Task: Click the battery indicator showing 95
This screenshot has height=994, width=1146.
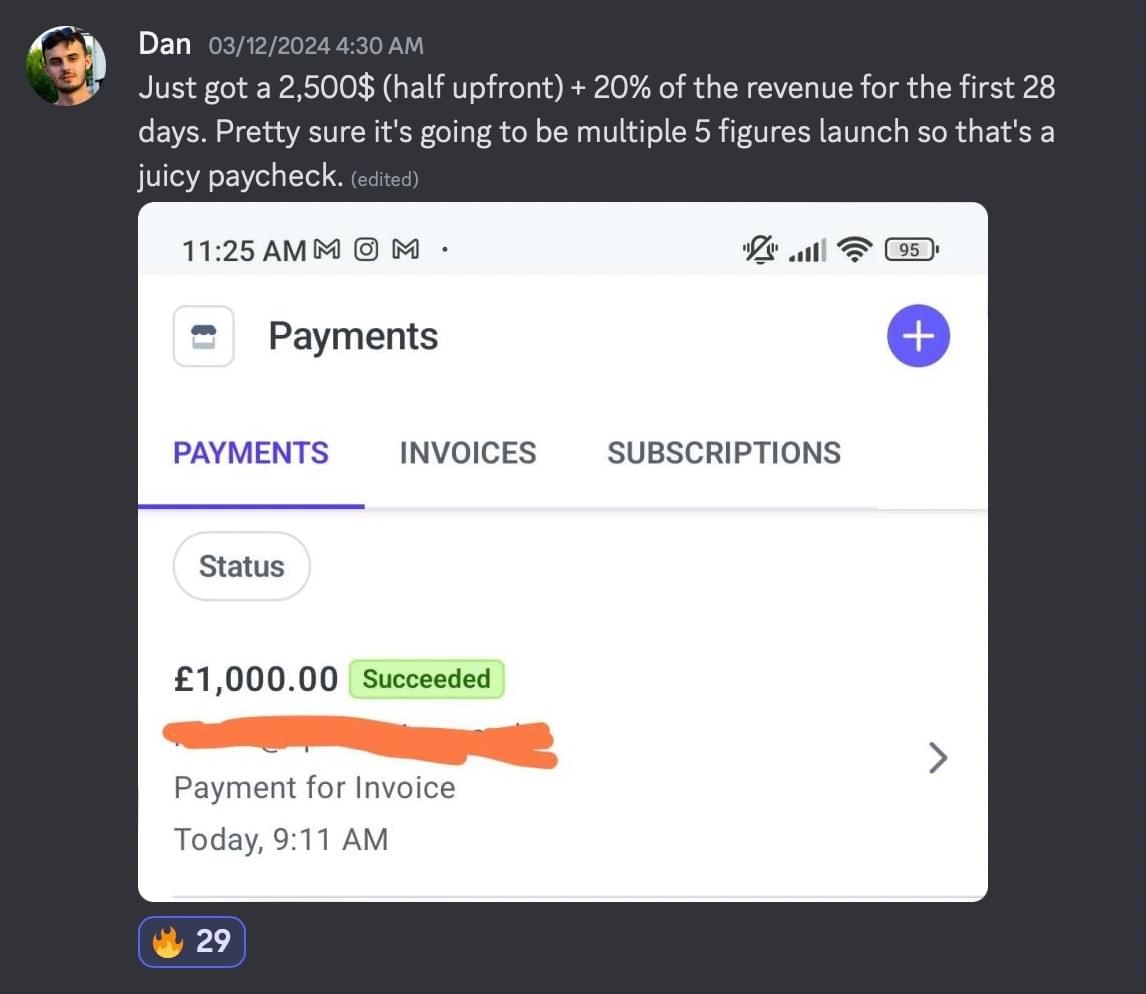Action: click(910, 250)
